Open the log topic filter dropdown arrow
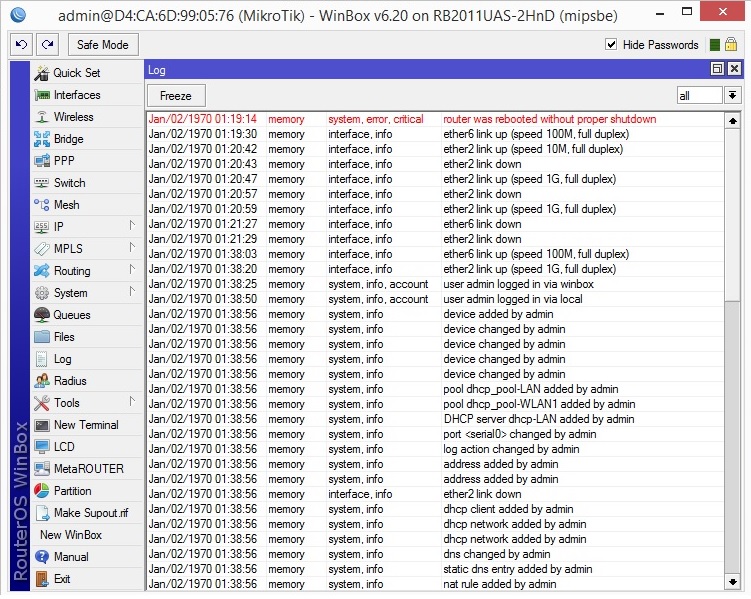This screenshot has height=599, width=751. tap(732, 95)
